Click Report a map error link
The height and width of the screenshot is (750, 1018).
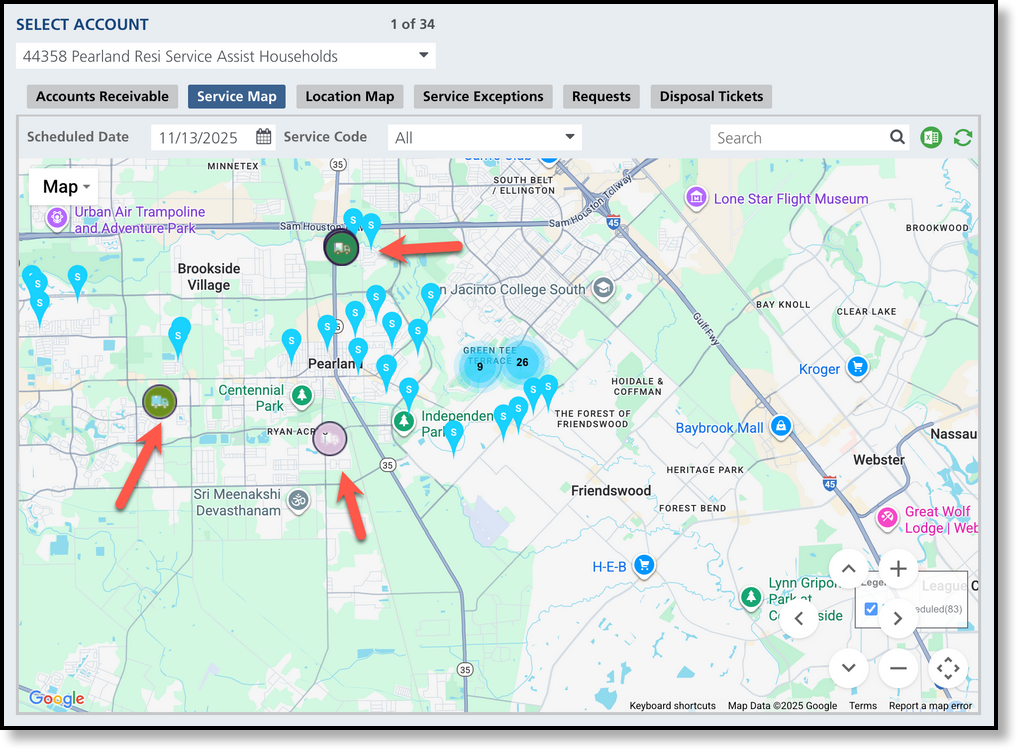point(930,706)
